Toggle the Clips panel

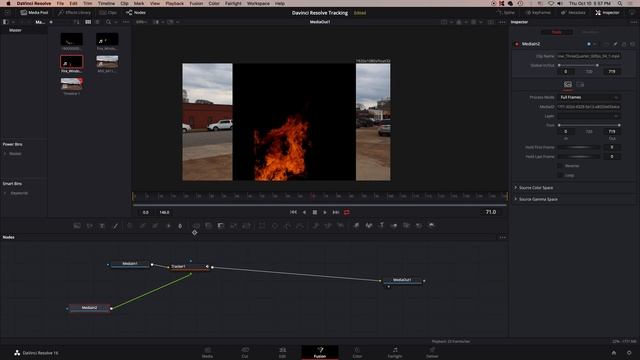(x=108, y=13)
